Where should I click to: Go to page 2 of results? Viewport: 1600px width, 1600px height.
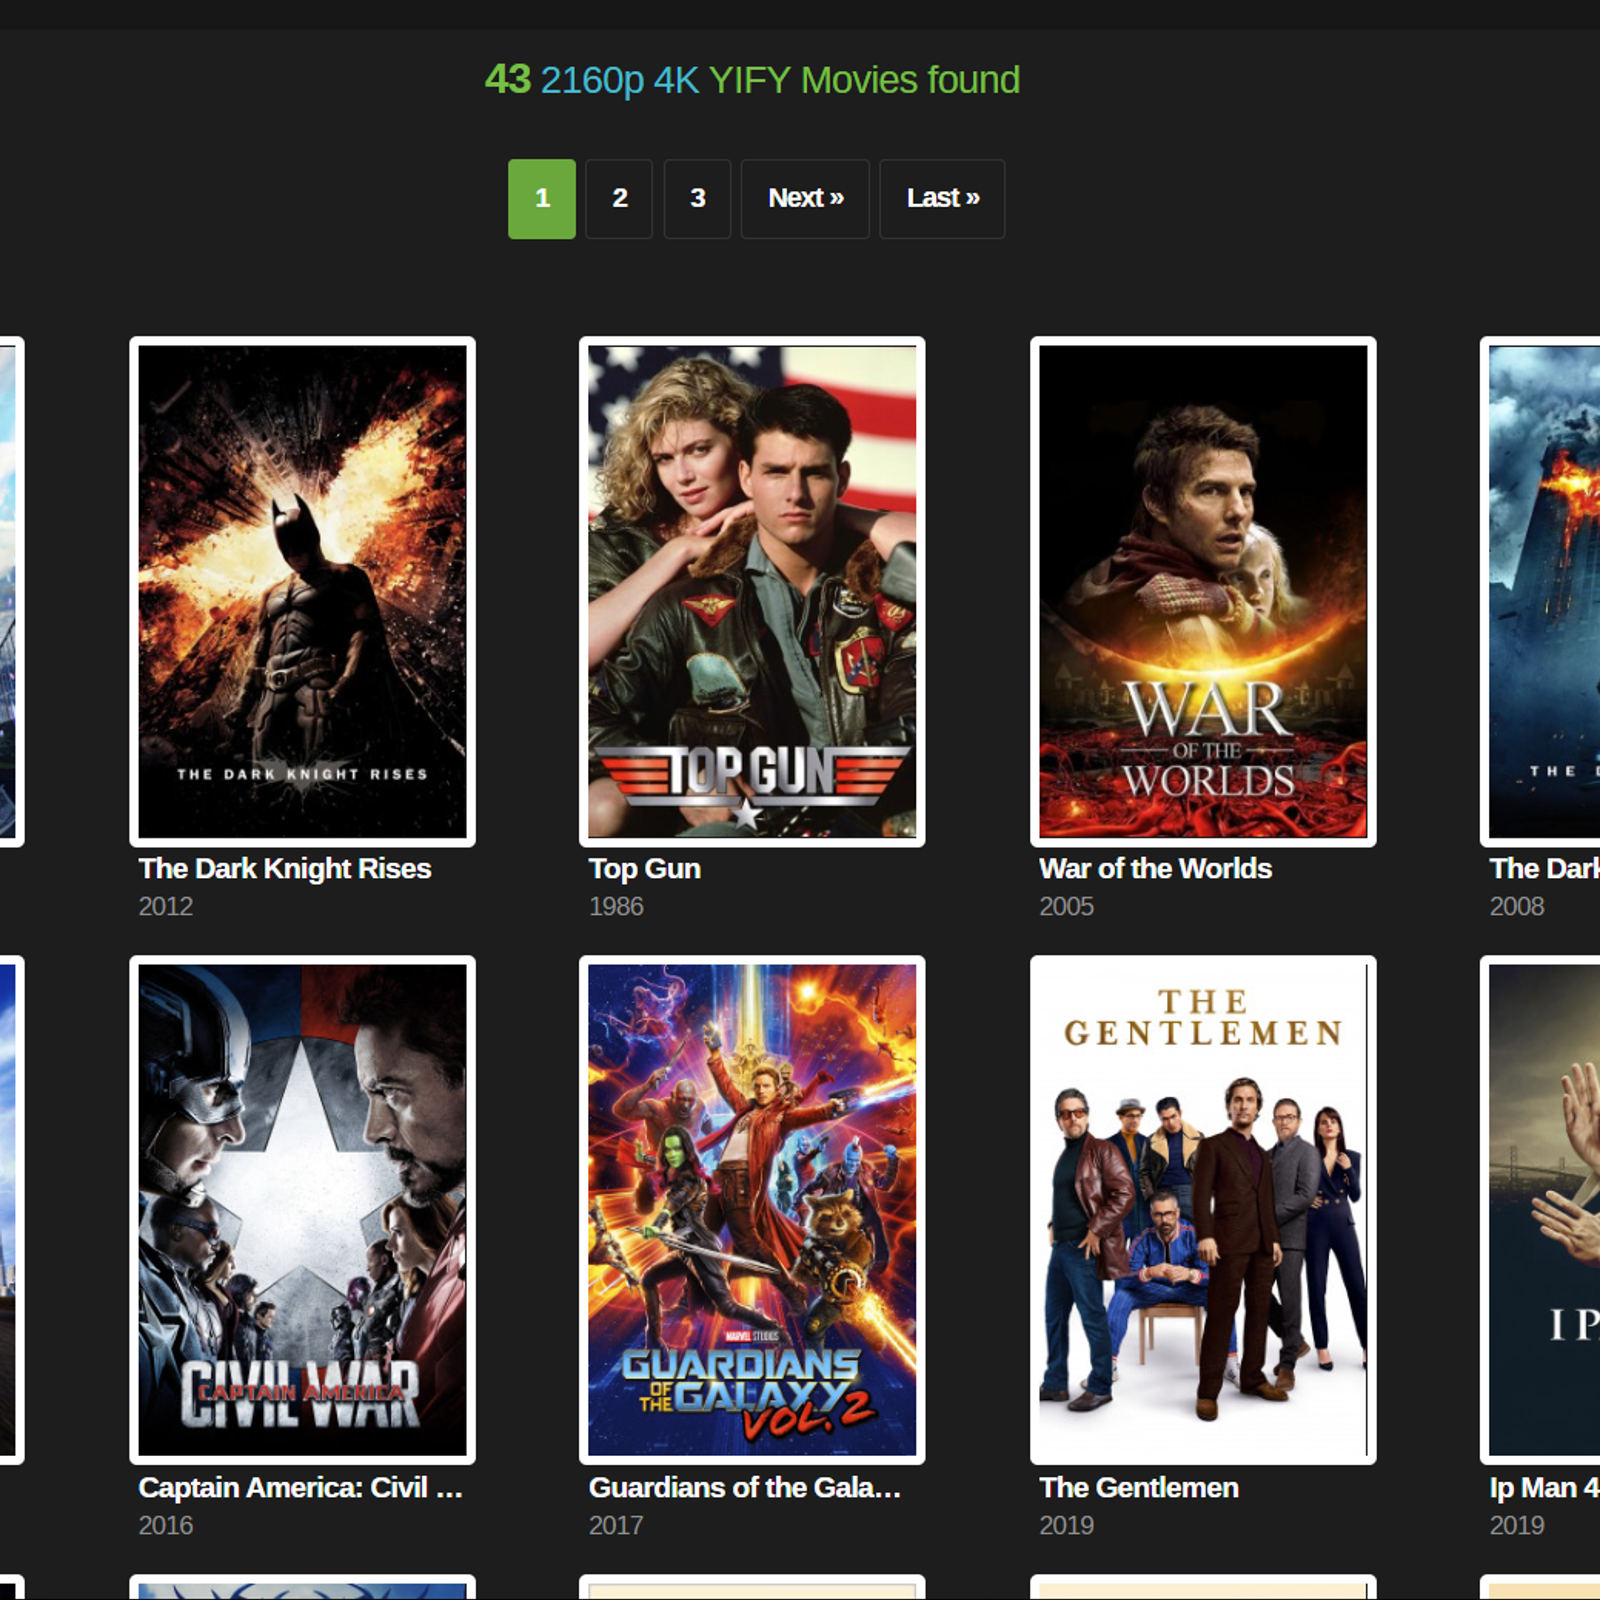click(x=619, y=199)
